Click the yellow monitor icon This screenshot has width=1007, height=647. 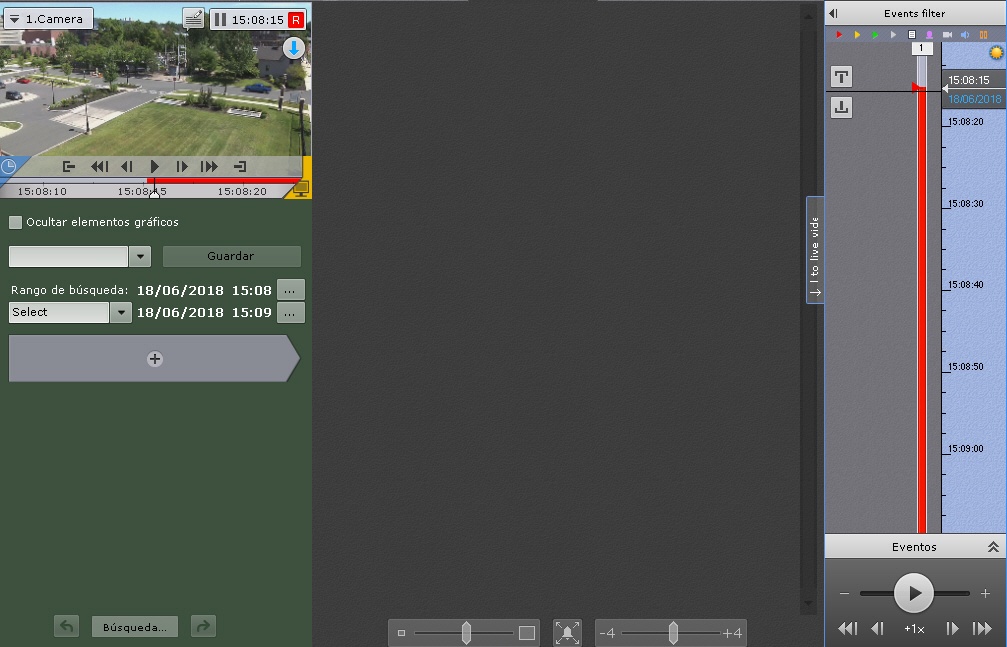point(301,188)
